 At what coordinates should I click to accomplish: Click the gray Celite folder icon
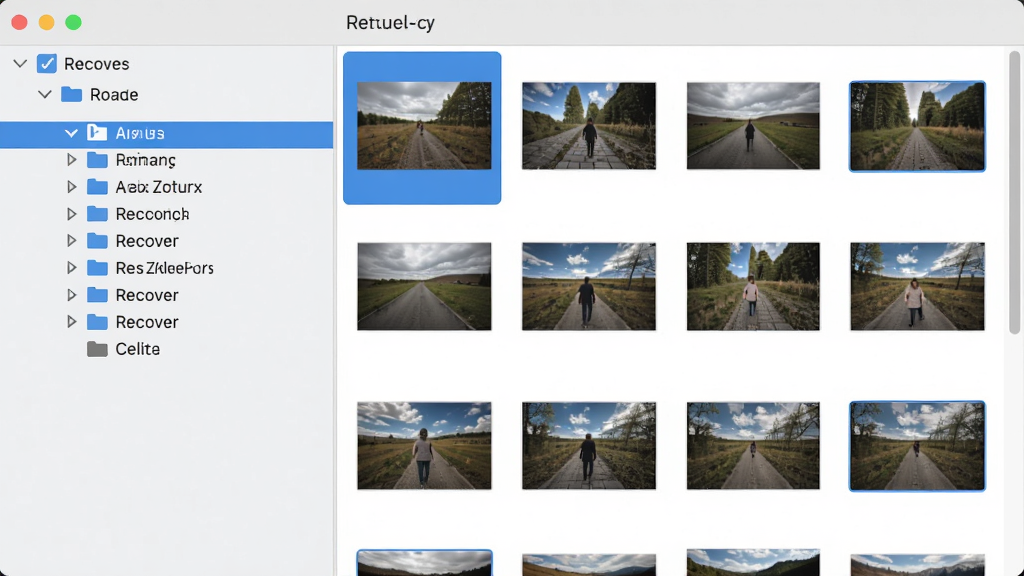coord(97,349)
